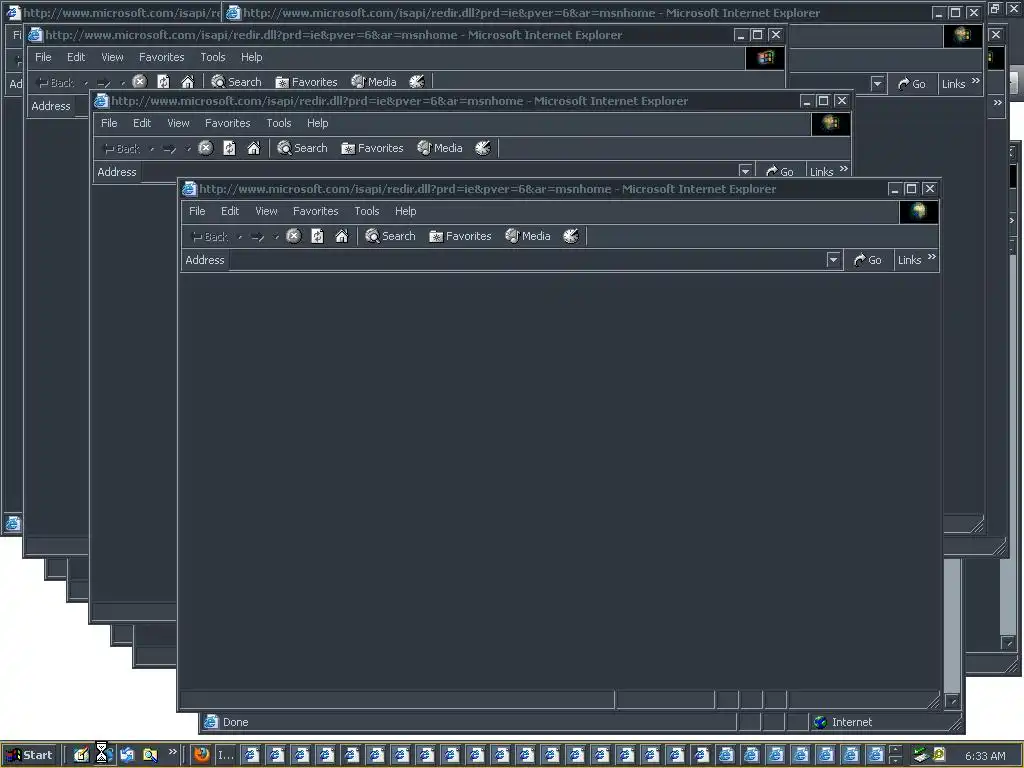This screenshot has height=768, width=1024.
Task: Open the File menu in the frontmost IE window
Action: pyautogui.click(x=197, y=211)
